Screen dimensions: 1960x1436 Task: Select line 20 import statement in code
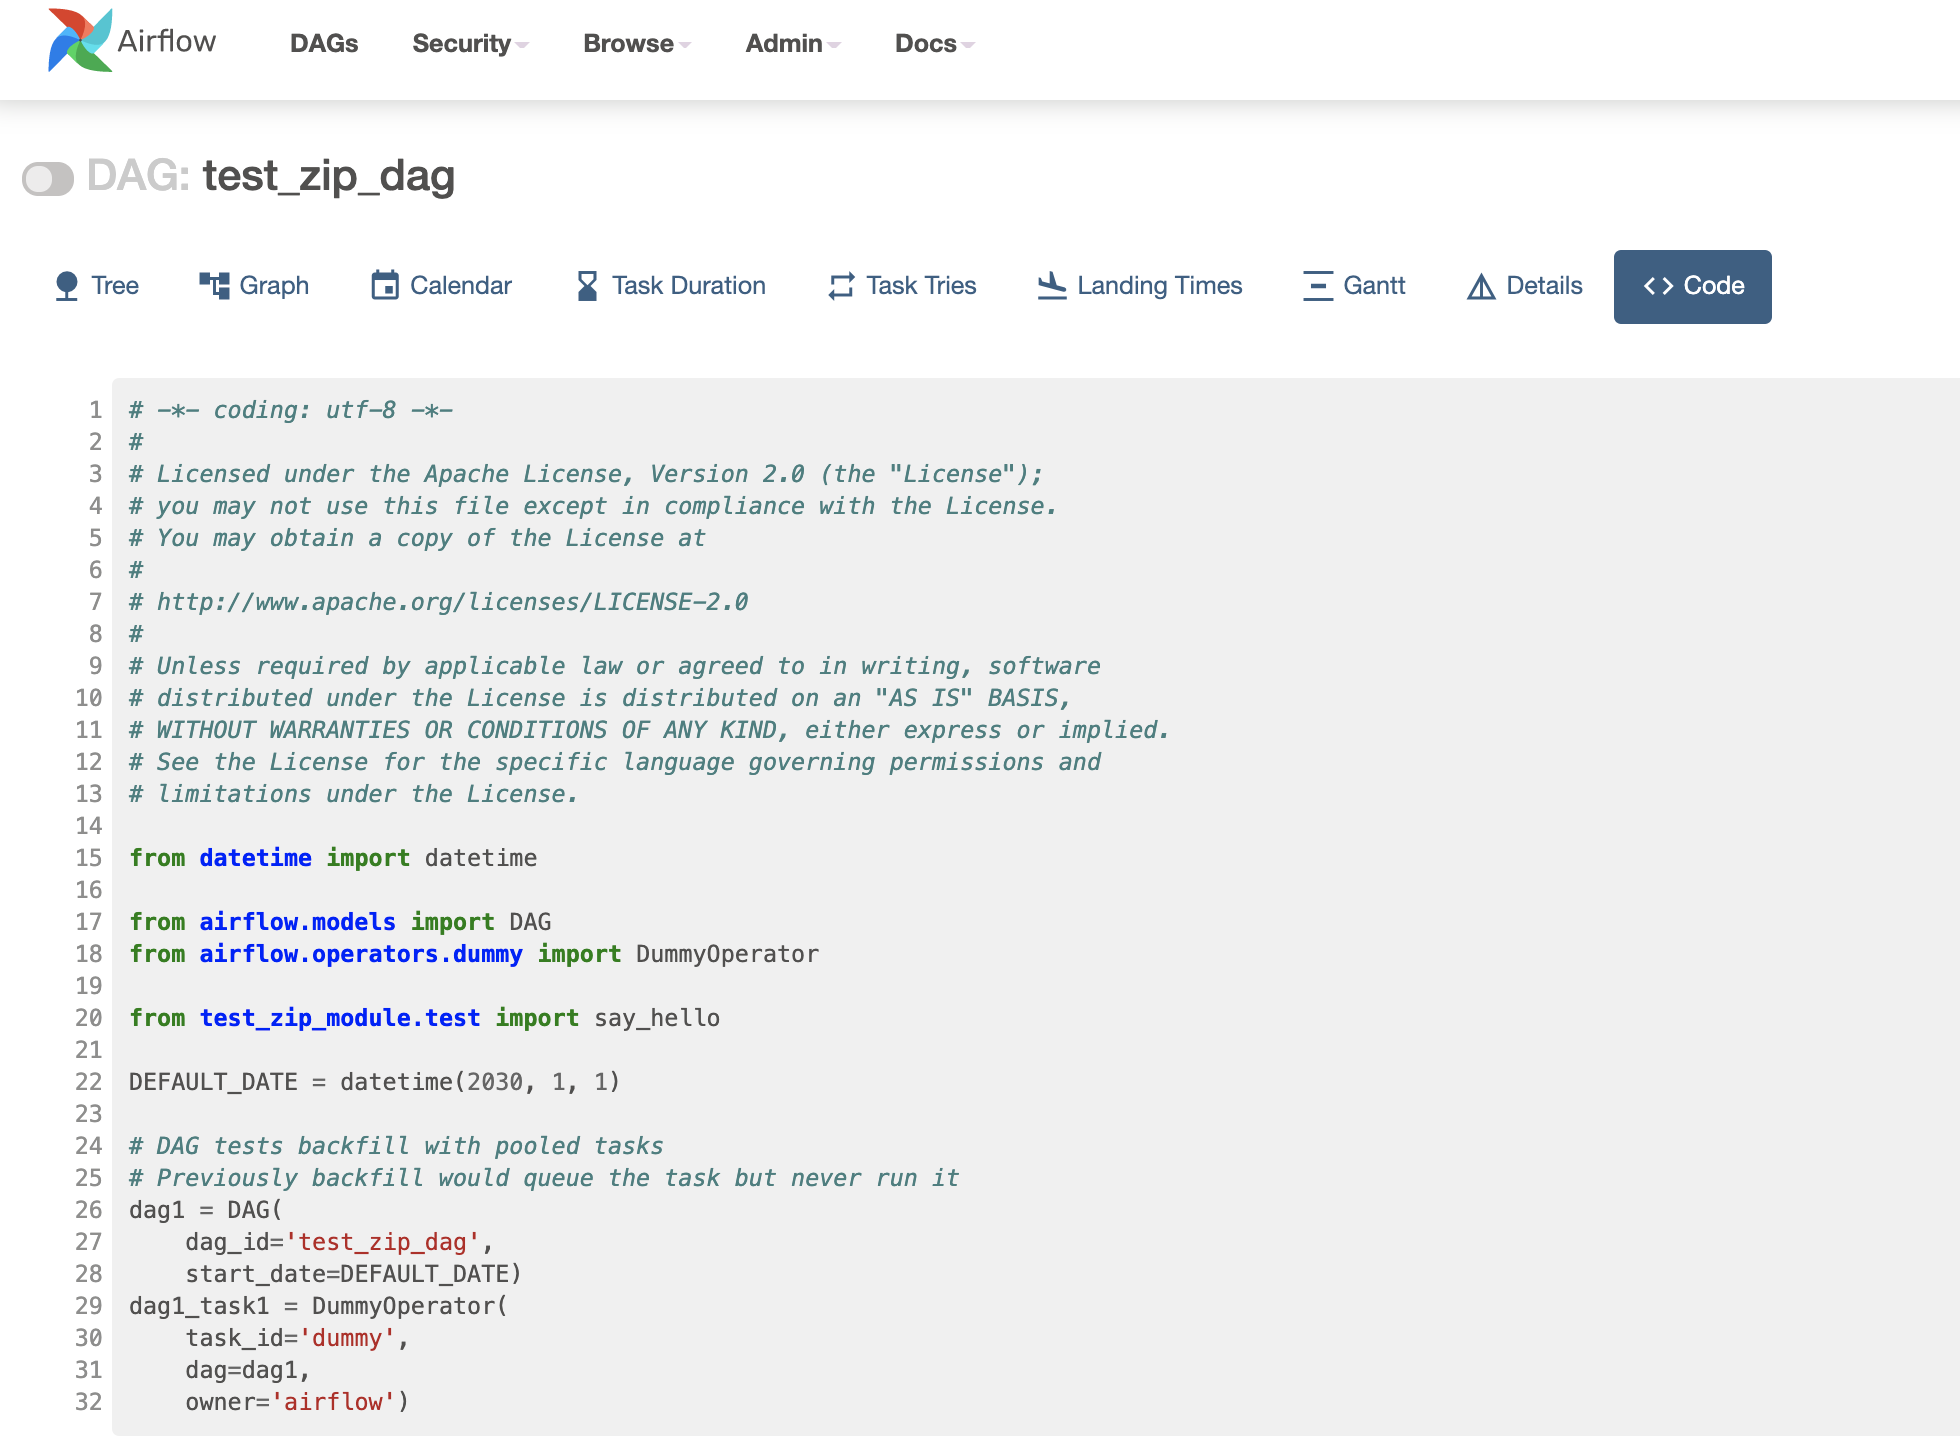tap(424, 1017)
